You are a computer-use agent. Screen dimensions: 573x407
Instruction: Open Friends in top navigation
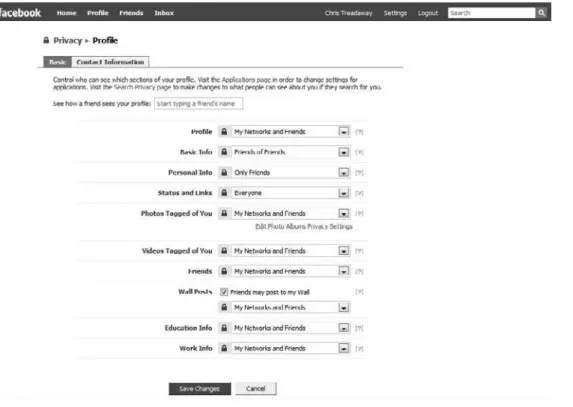(x=131, y=13)
